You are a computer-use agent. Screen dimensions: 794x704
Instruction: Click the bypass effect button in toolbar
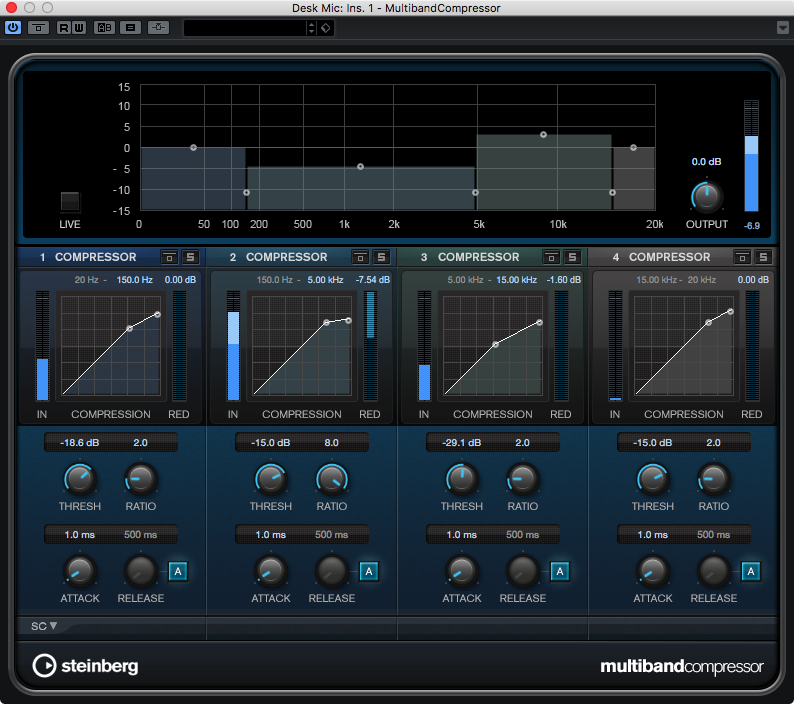[x=38, y=27]
